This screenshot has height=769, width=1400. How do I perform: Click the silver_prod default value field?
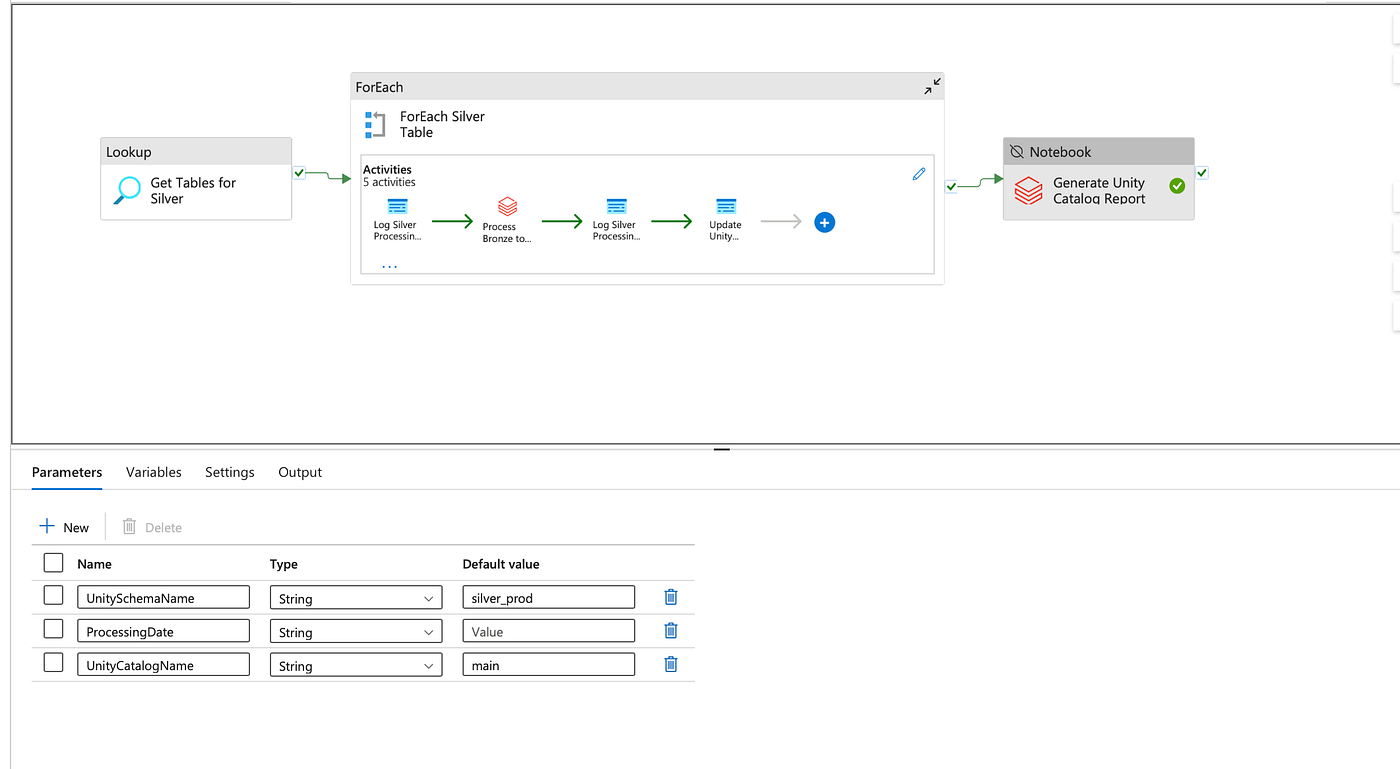click(548, 597)
